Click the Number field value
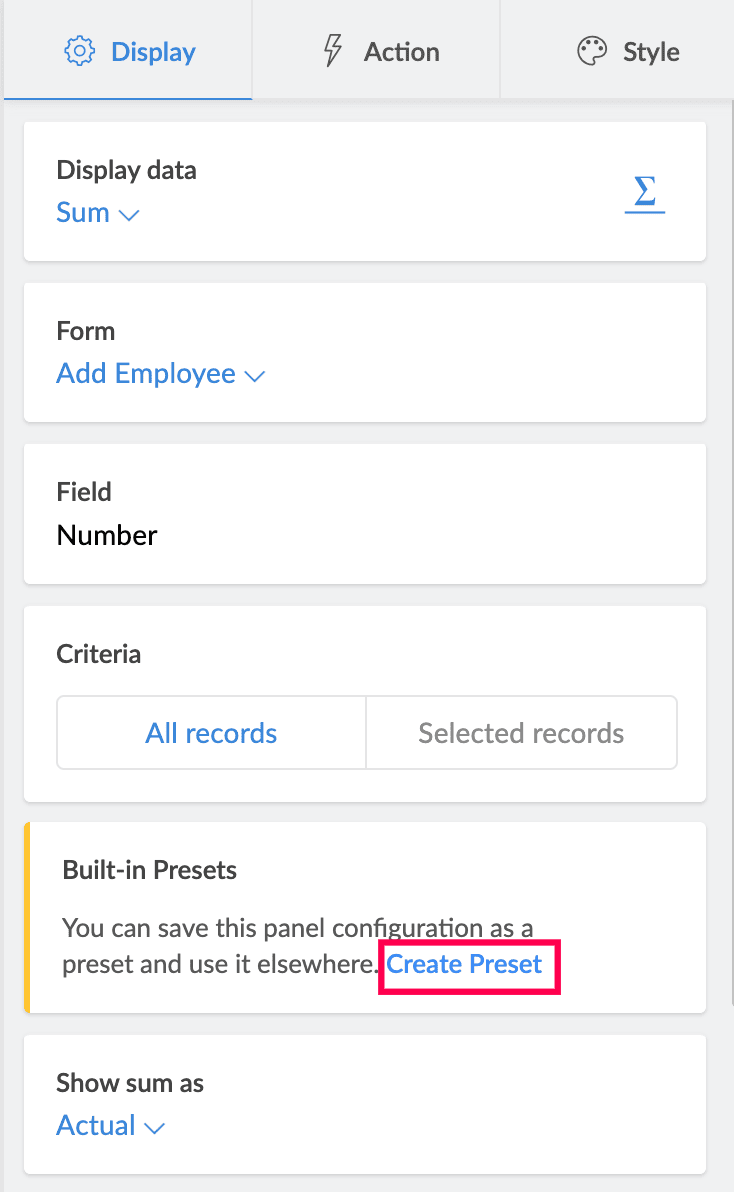 [107, 535]
